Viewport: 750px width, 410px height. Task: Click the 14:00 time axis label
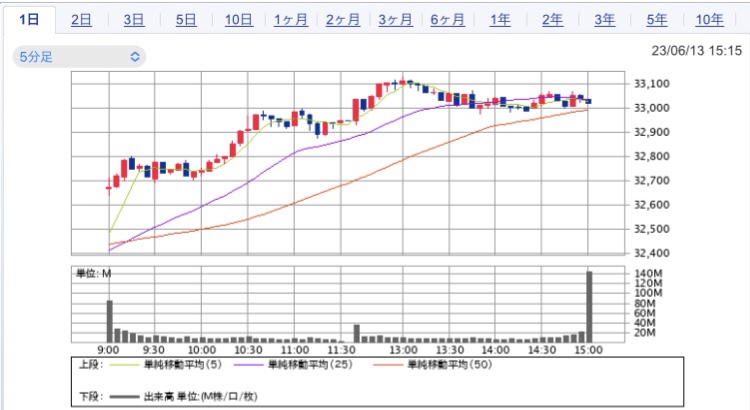[495, 350]
